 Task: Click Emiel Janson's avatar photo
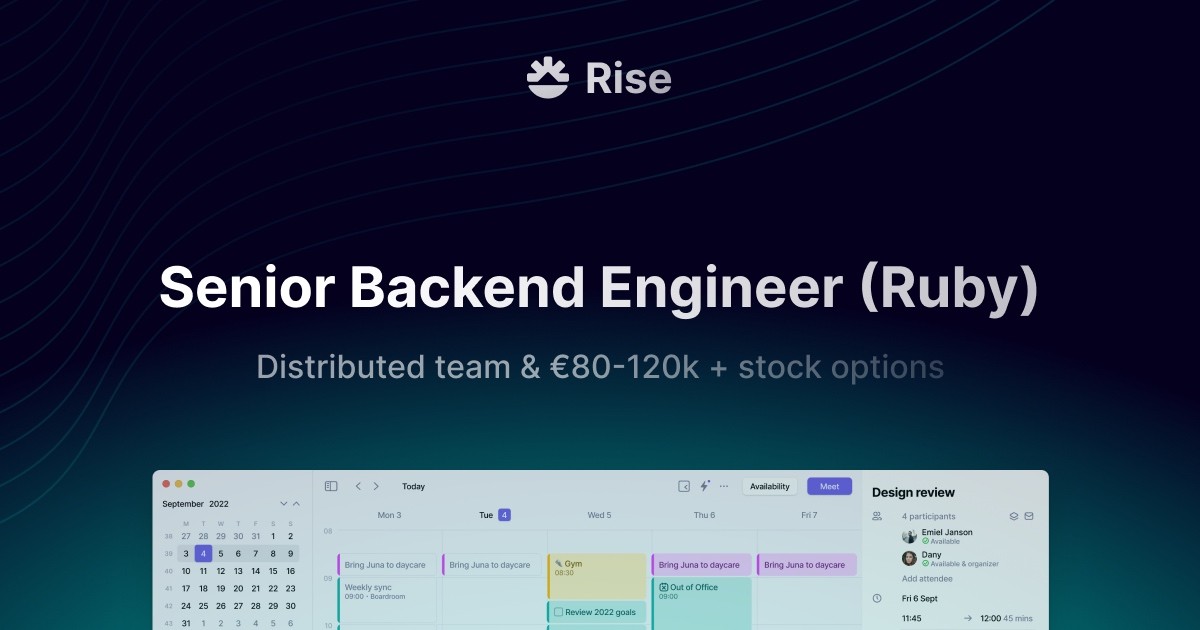(x=909, y=536)
